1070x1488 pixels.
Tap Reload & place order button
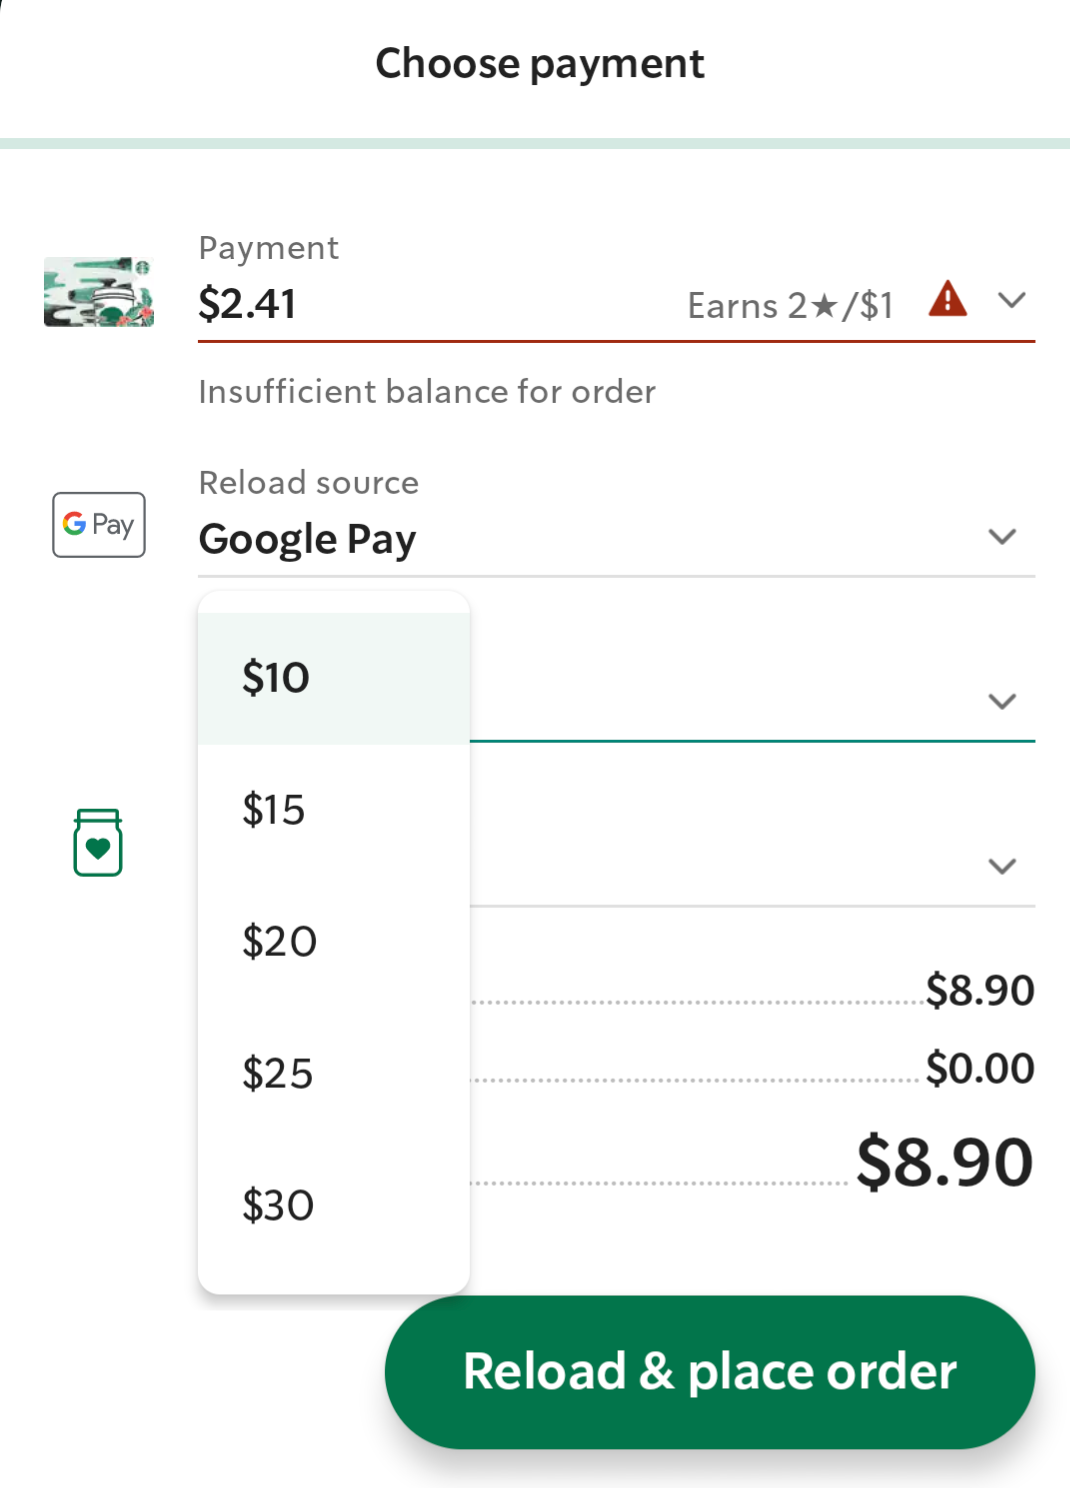click(x=710, y=1372)
